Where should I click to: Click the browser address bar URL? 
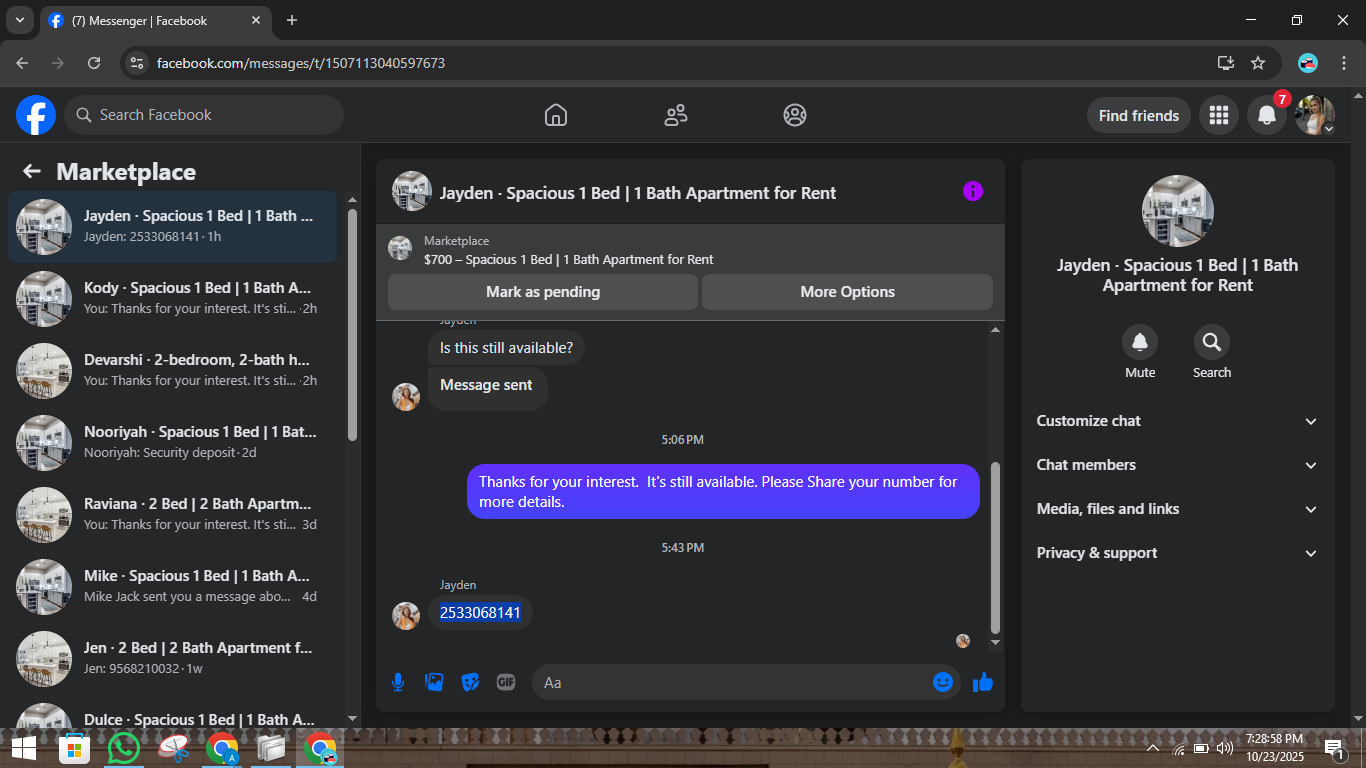[x=300, y=63]
